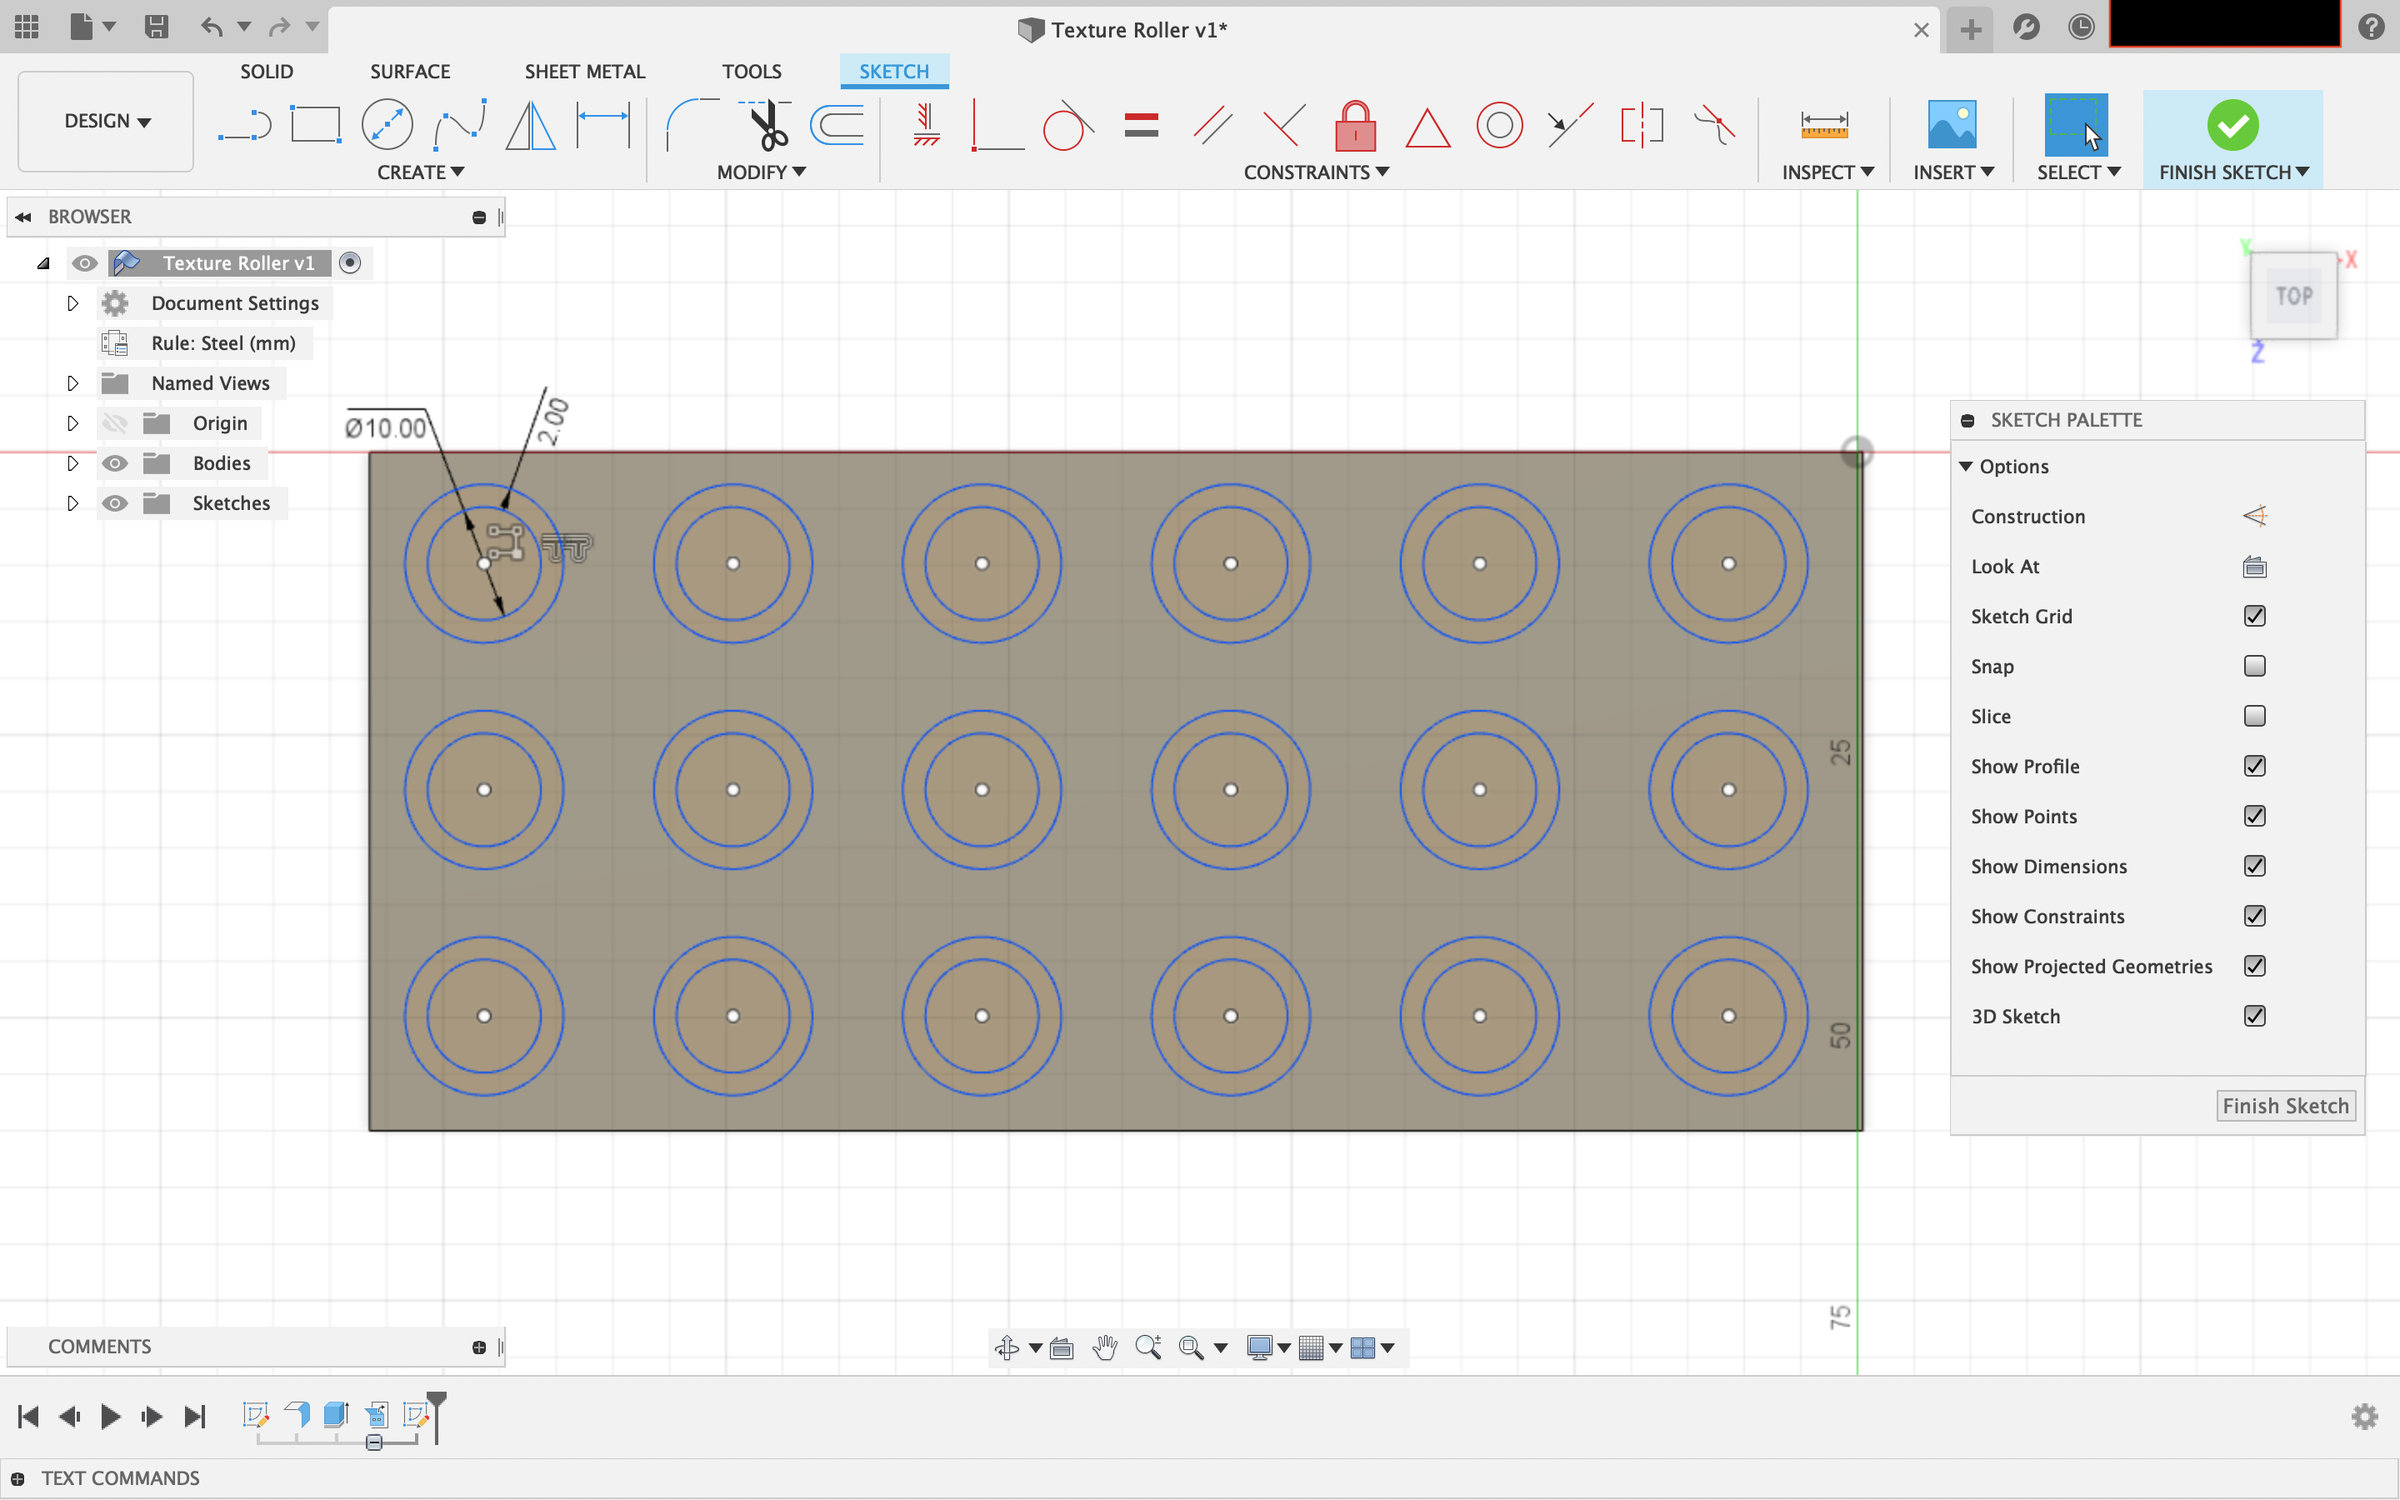Image resolution: width=2400 pixels, height=1500 pixels.
Task: Open the COMMENTS panel
Action: pyautogui.click(x=100, y=1346)
